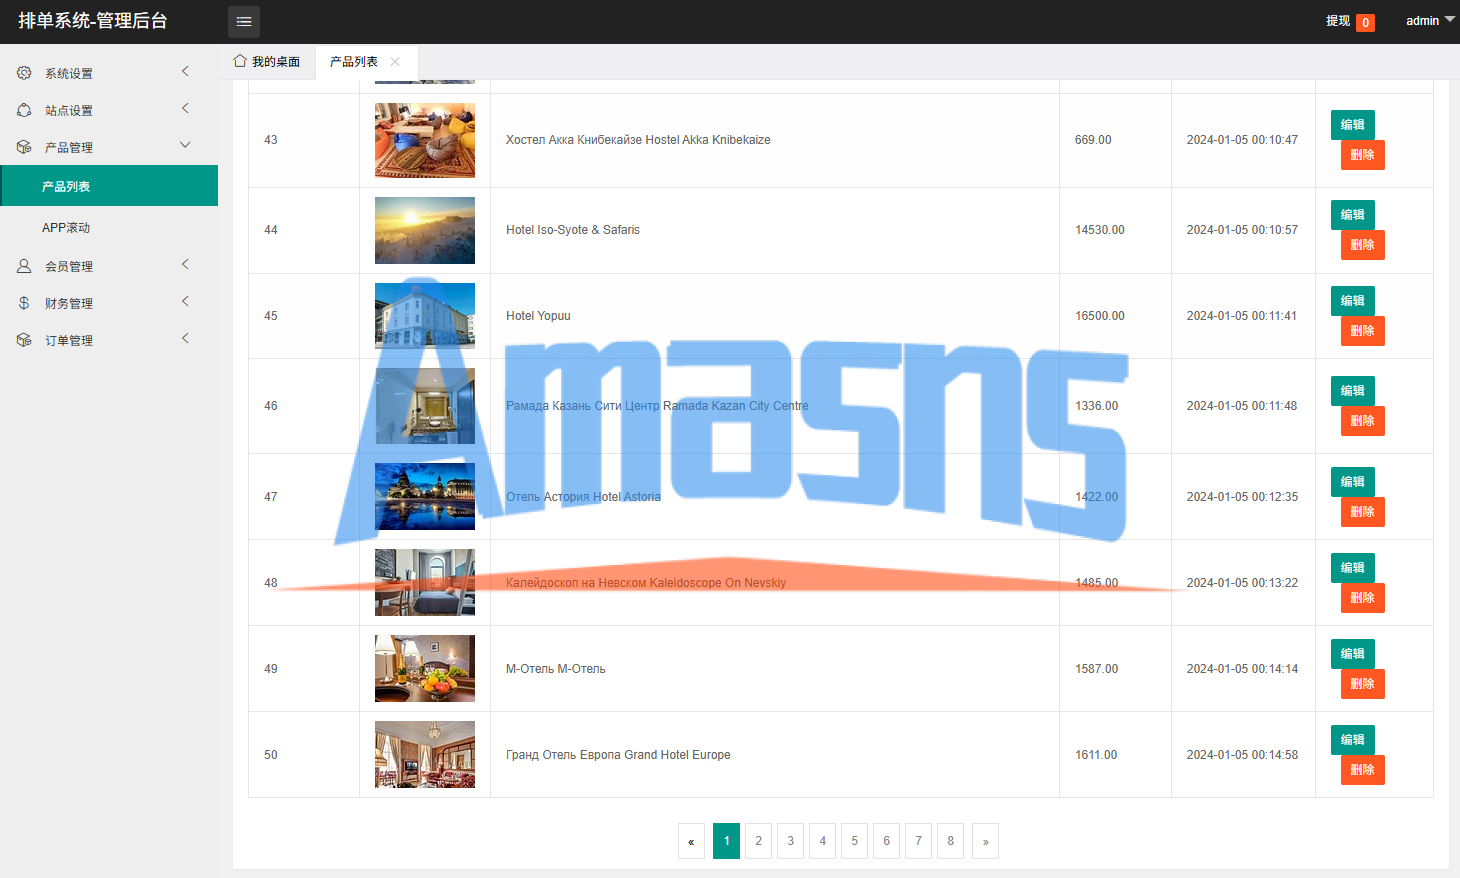Click 编辑 for Hotel Iso-Syote & Safaris
The width and height of the screenshot is (1460, 878).
tap(1353, 215)
